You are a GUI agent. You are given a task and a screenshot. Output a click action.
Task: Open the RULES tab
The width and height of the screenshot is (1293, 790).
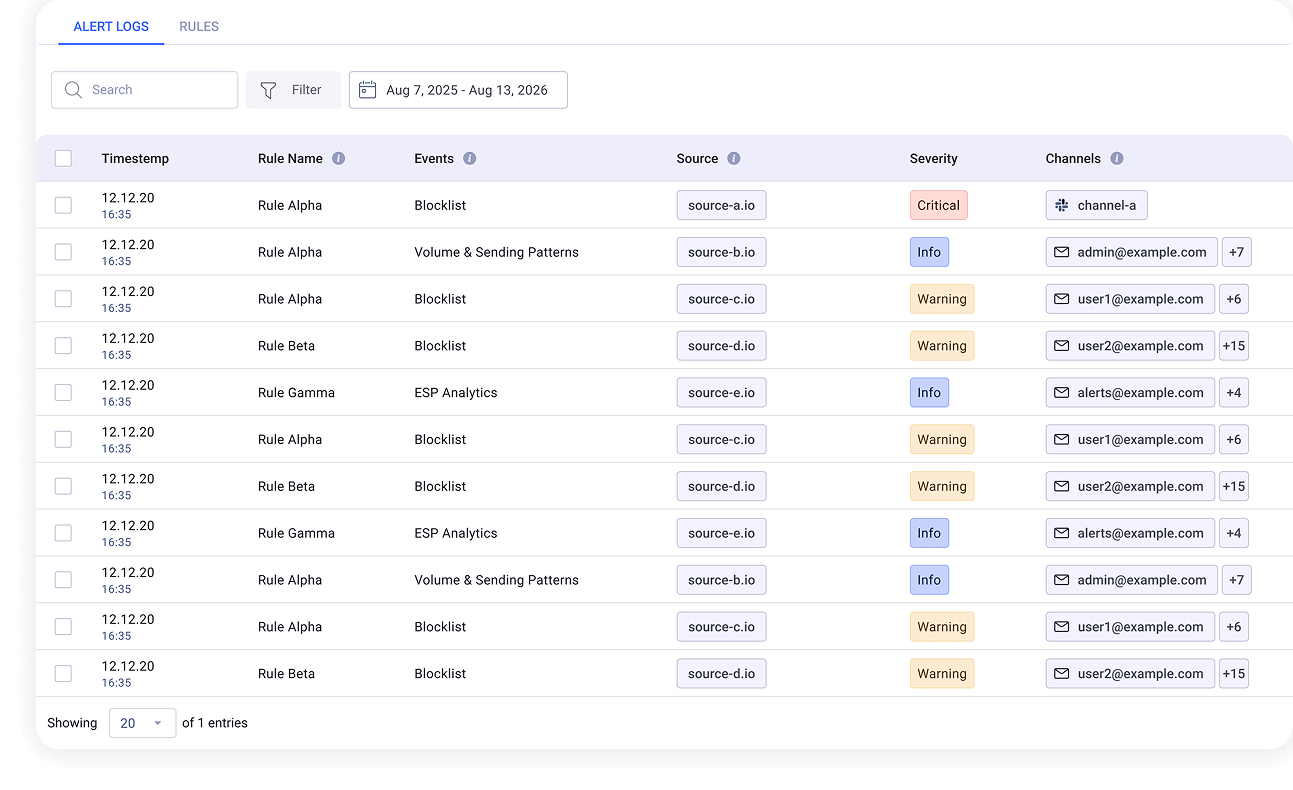coord(199,27)
